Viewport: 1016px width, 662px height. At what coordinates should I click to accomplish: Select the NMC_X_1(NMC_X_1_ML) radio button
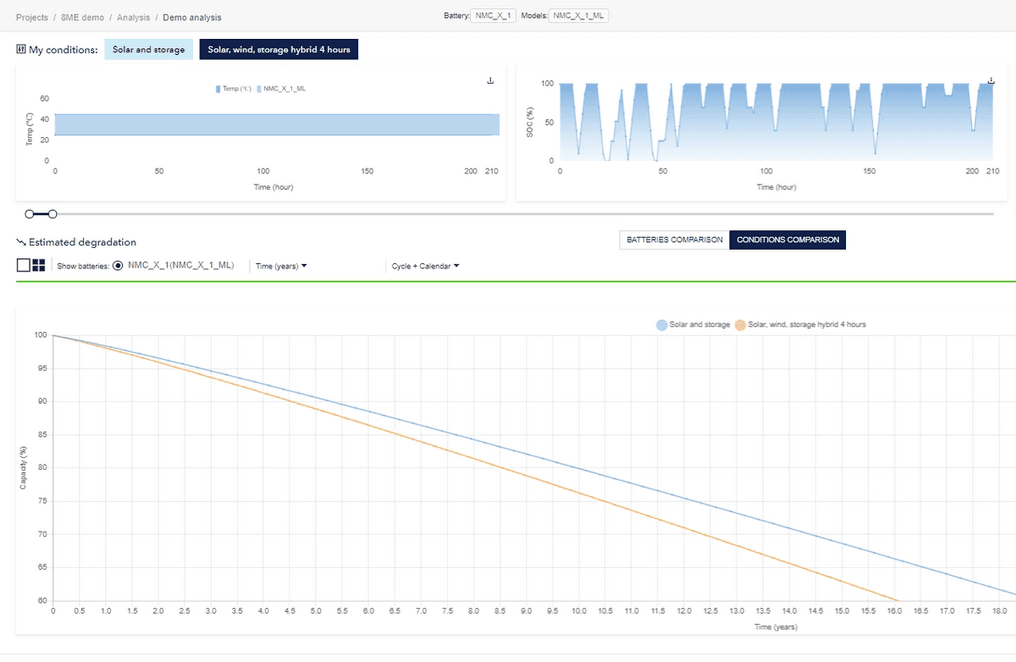click(118, 265)
